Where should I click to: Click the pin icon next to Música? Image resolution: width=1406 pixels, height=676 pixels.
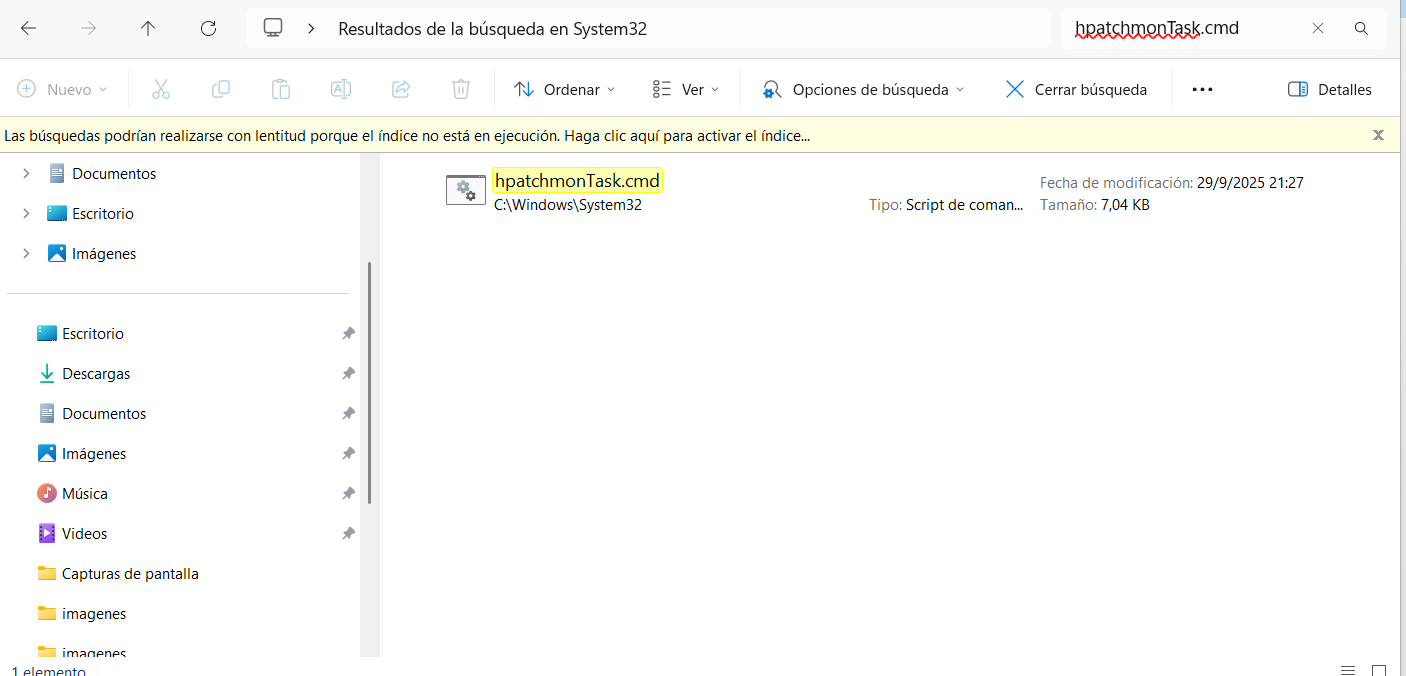[348, 493]
